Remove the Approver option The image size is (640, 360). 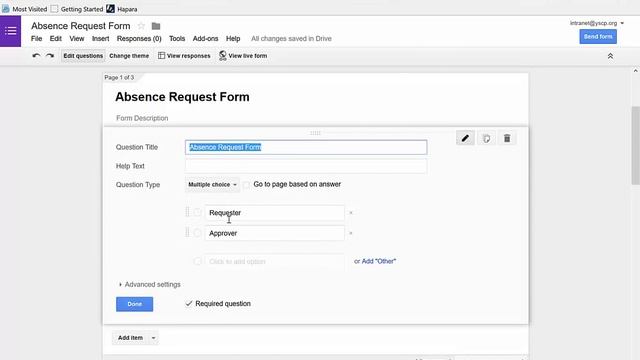(351, 233)
